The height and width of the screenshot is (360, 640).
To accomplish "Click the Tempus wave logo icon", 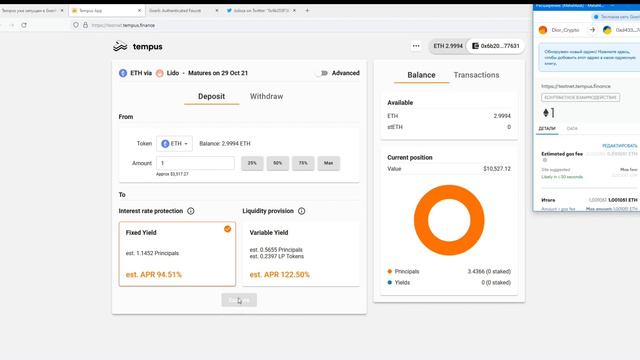I will click(120, 47).
